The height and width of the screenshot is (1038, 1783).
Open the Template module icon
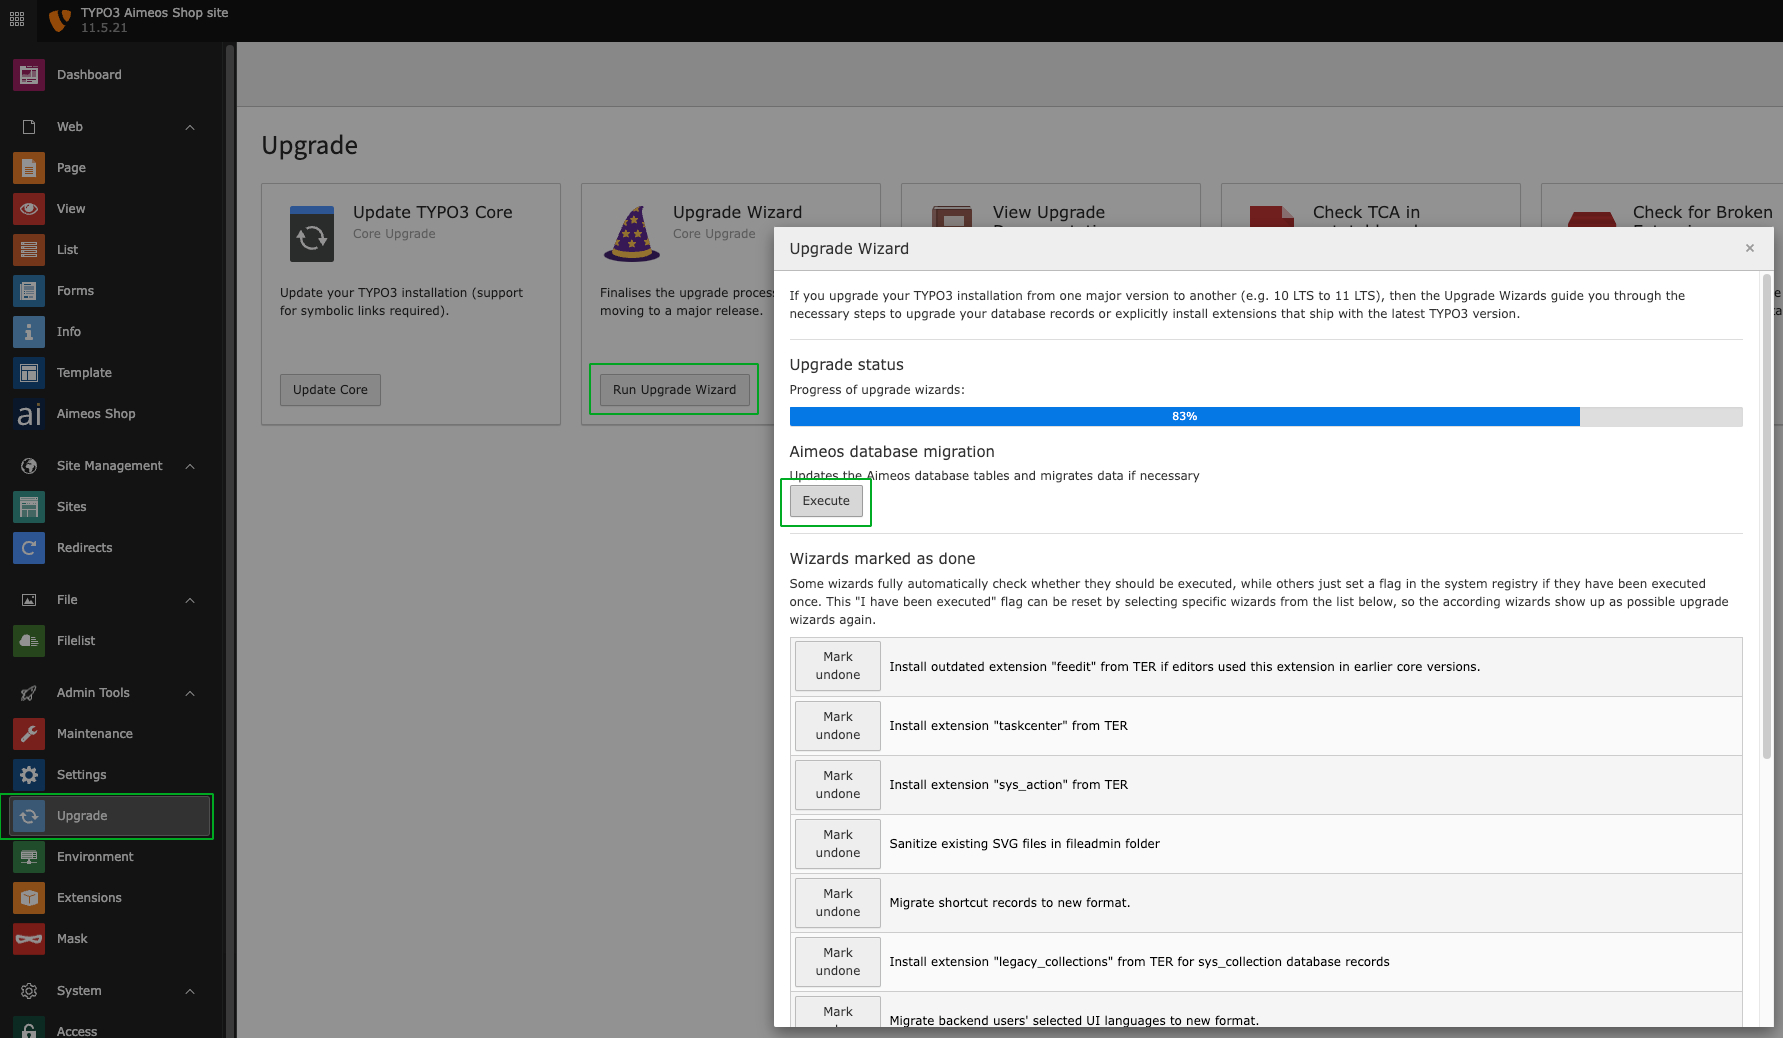pos(29,373)
